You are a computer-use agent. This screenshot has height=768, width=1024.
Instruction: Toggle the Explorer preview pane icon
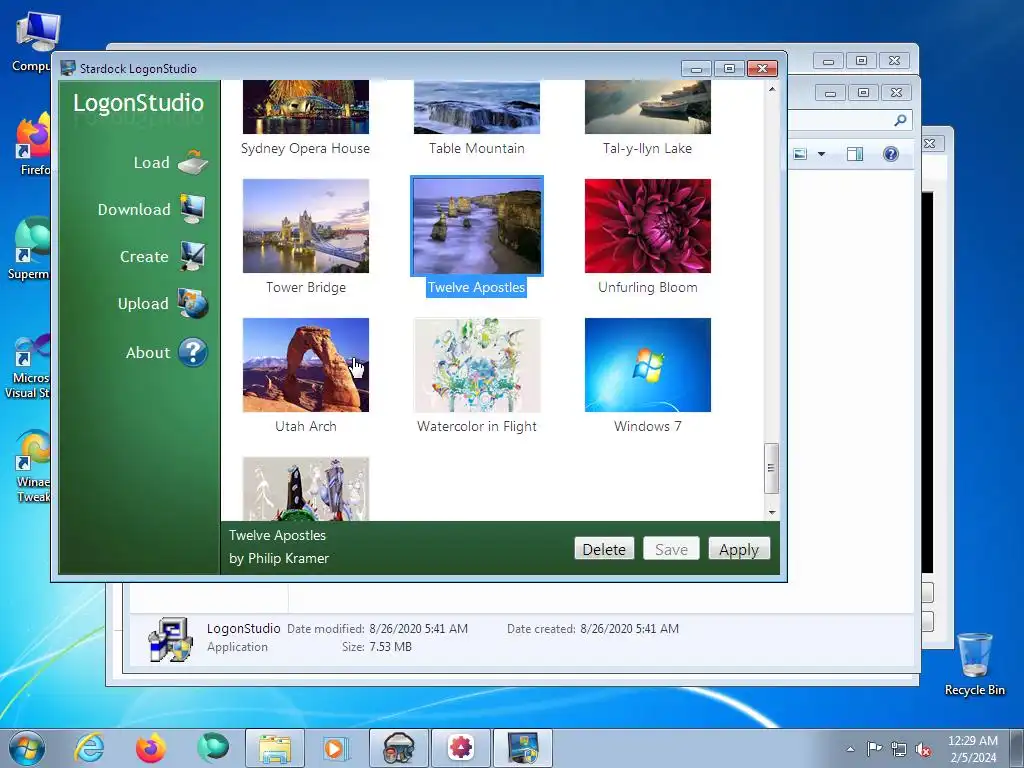click(855, 154)
